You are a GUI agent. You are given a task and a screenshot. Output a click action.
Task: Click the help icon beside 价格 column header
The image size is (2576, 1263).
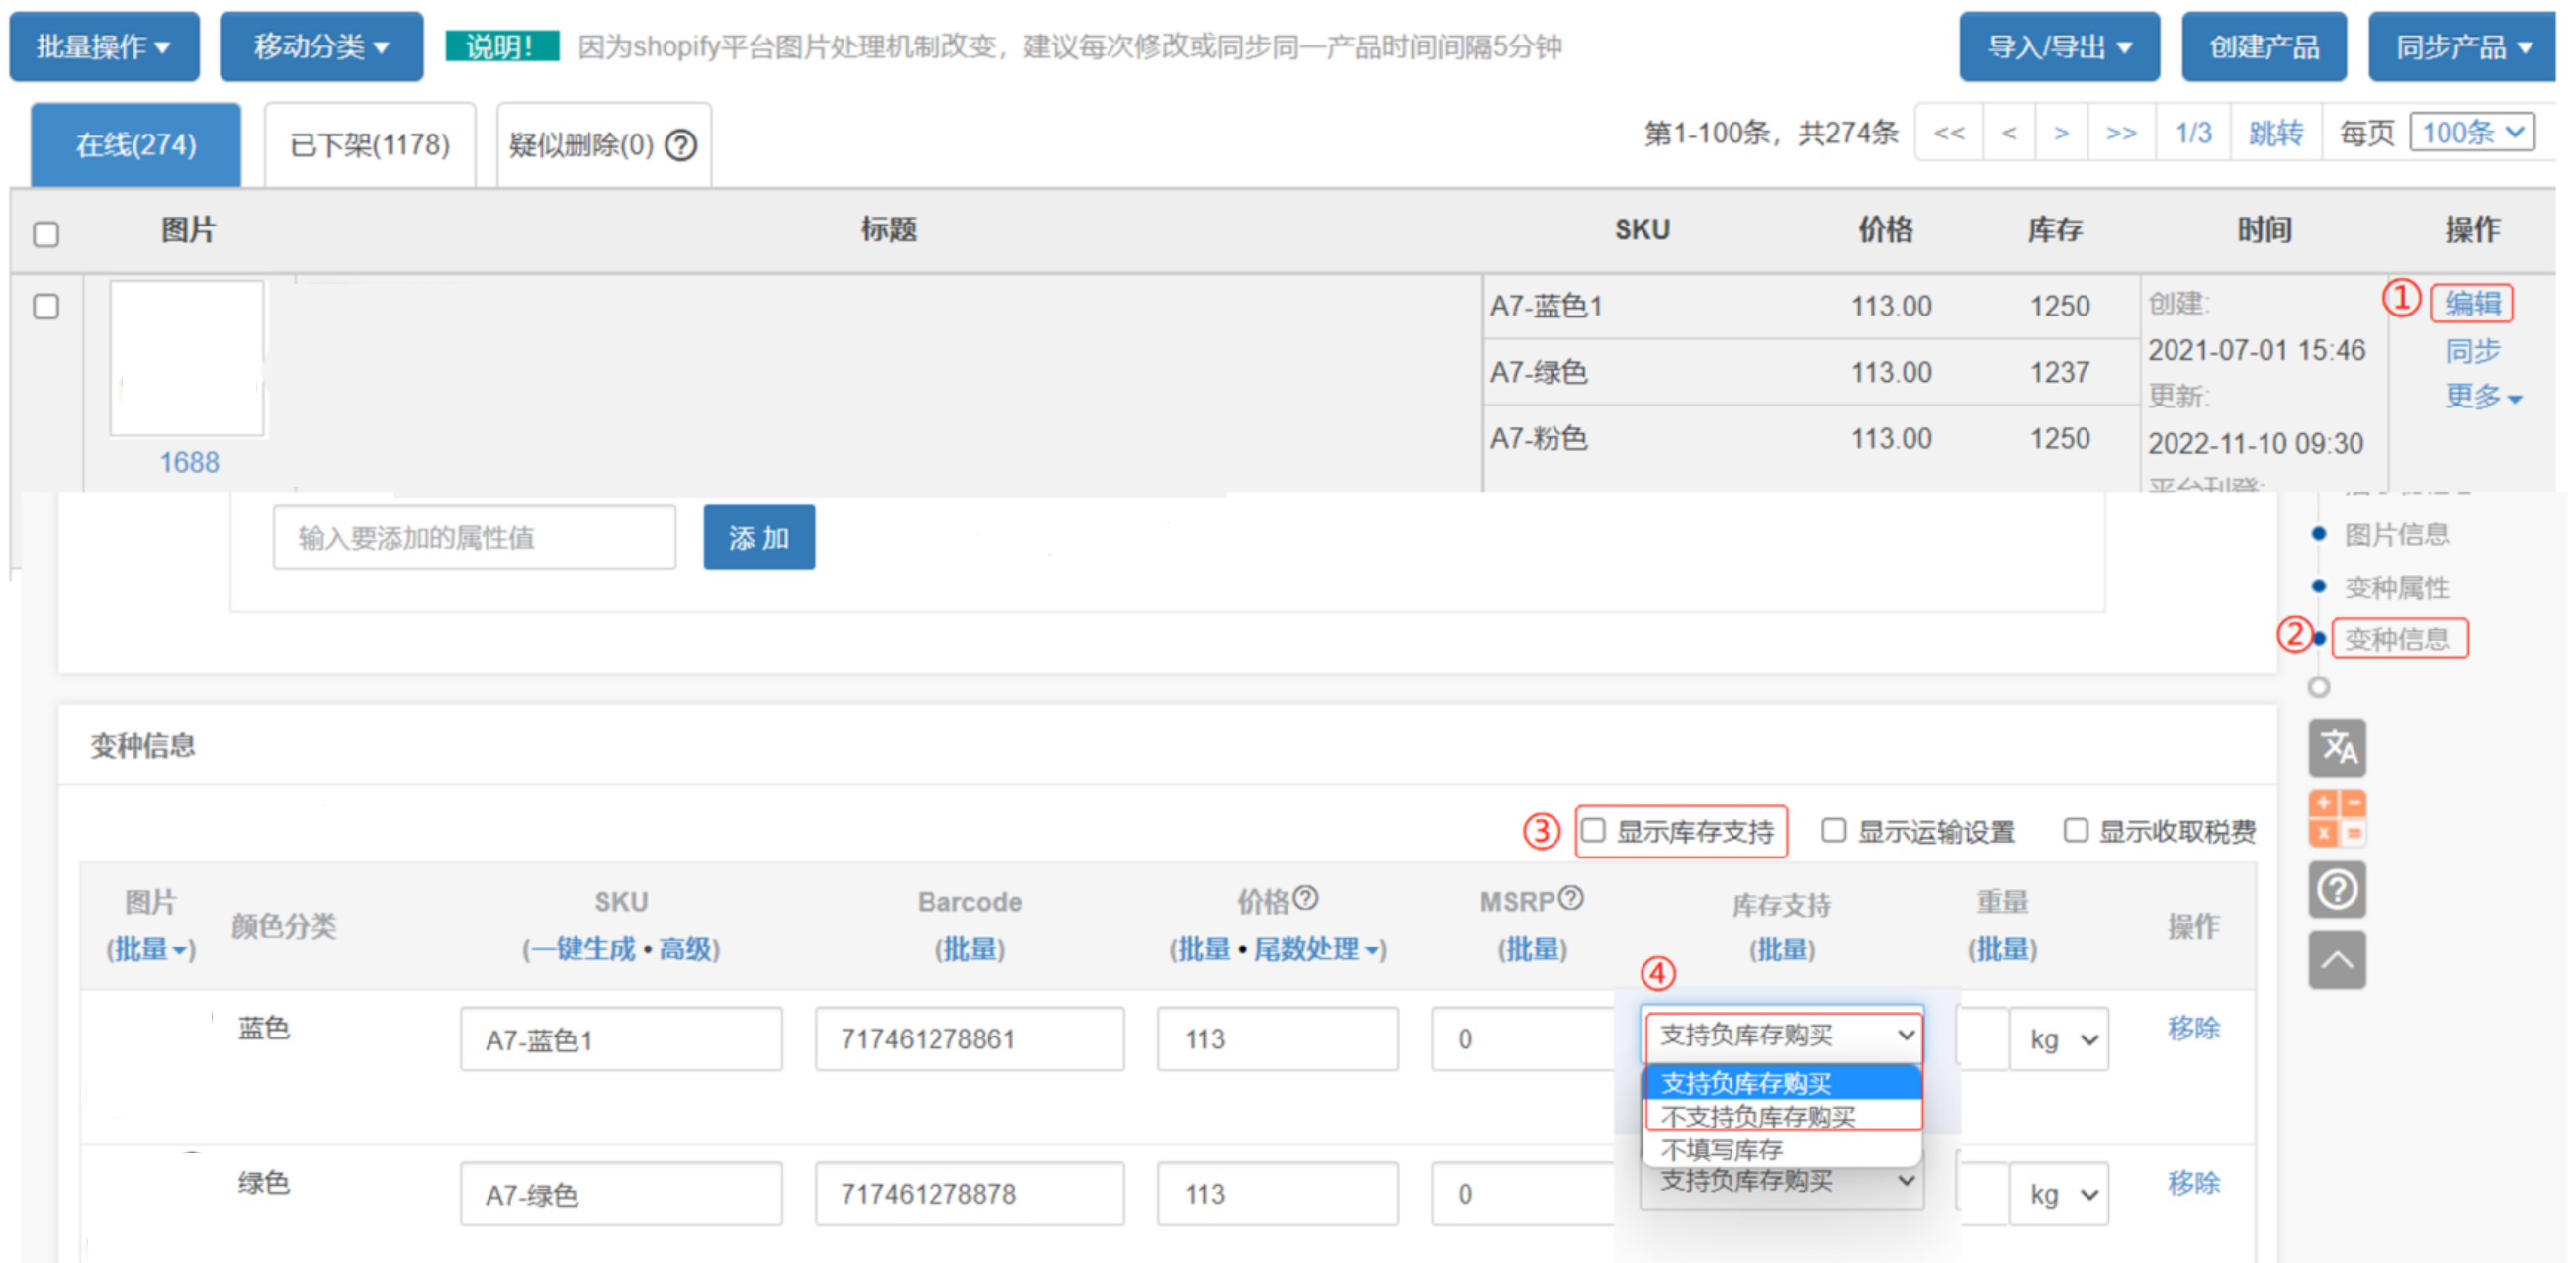click(1305, 898)
